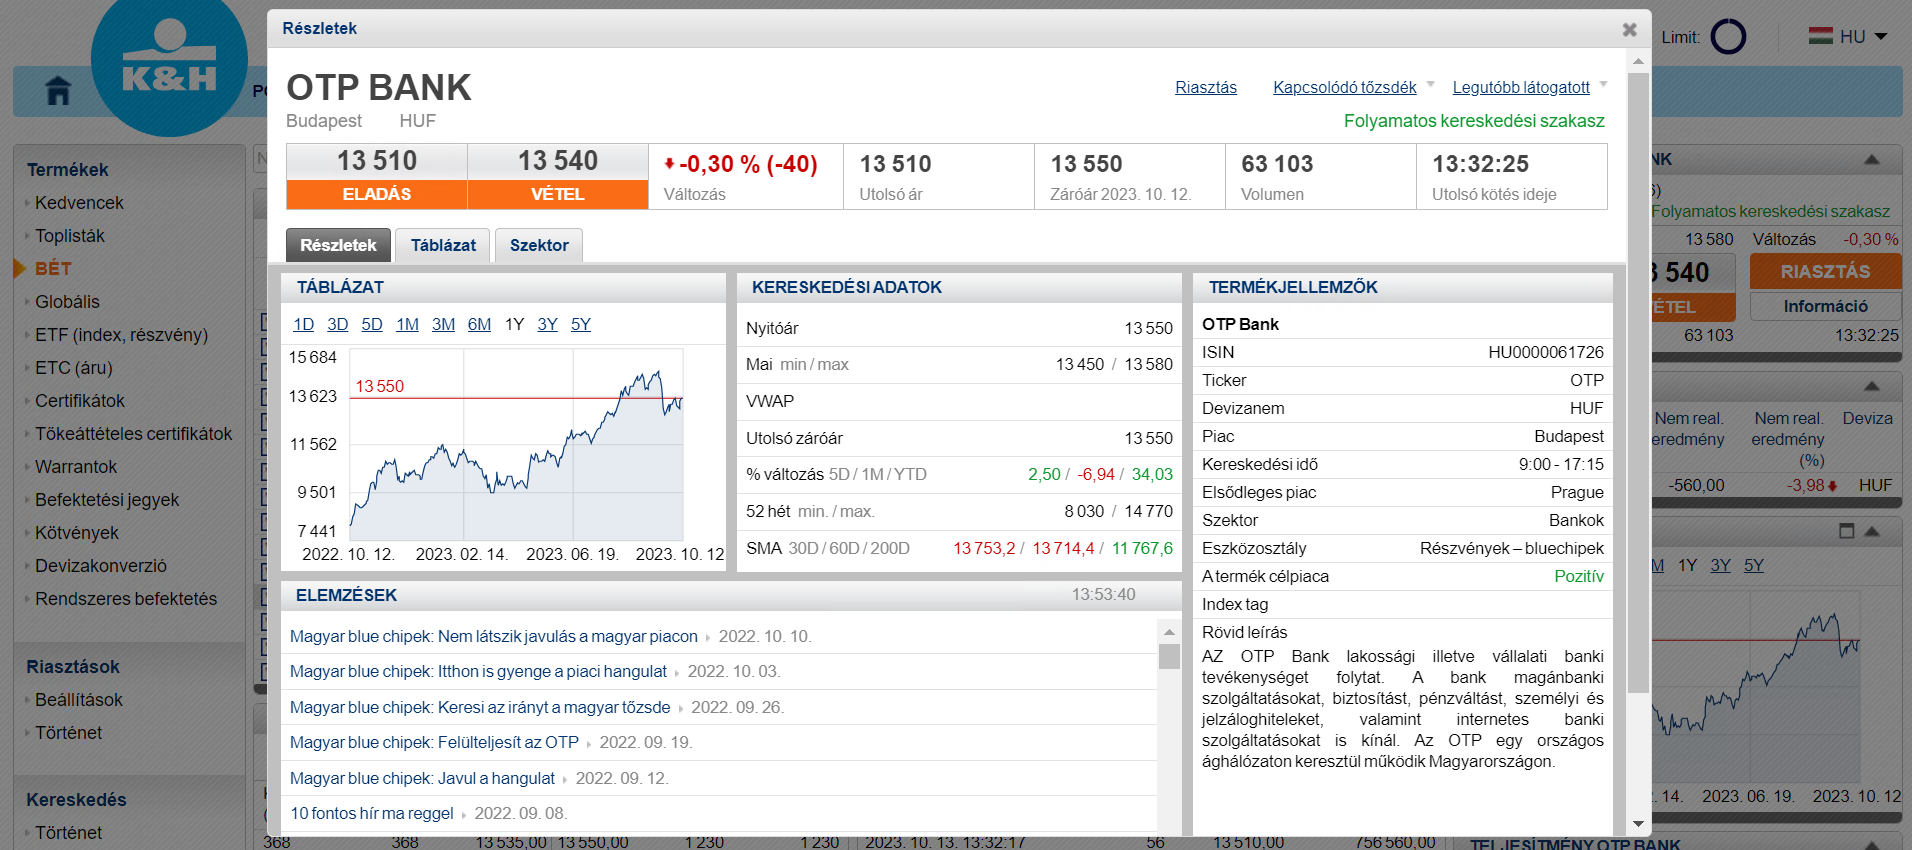1912x850 pixels.
Task: Click the Limit circle indicator
Action: [x=1728, y=37]
